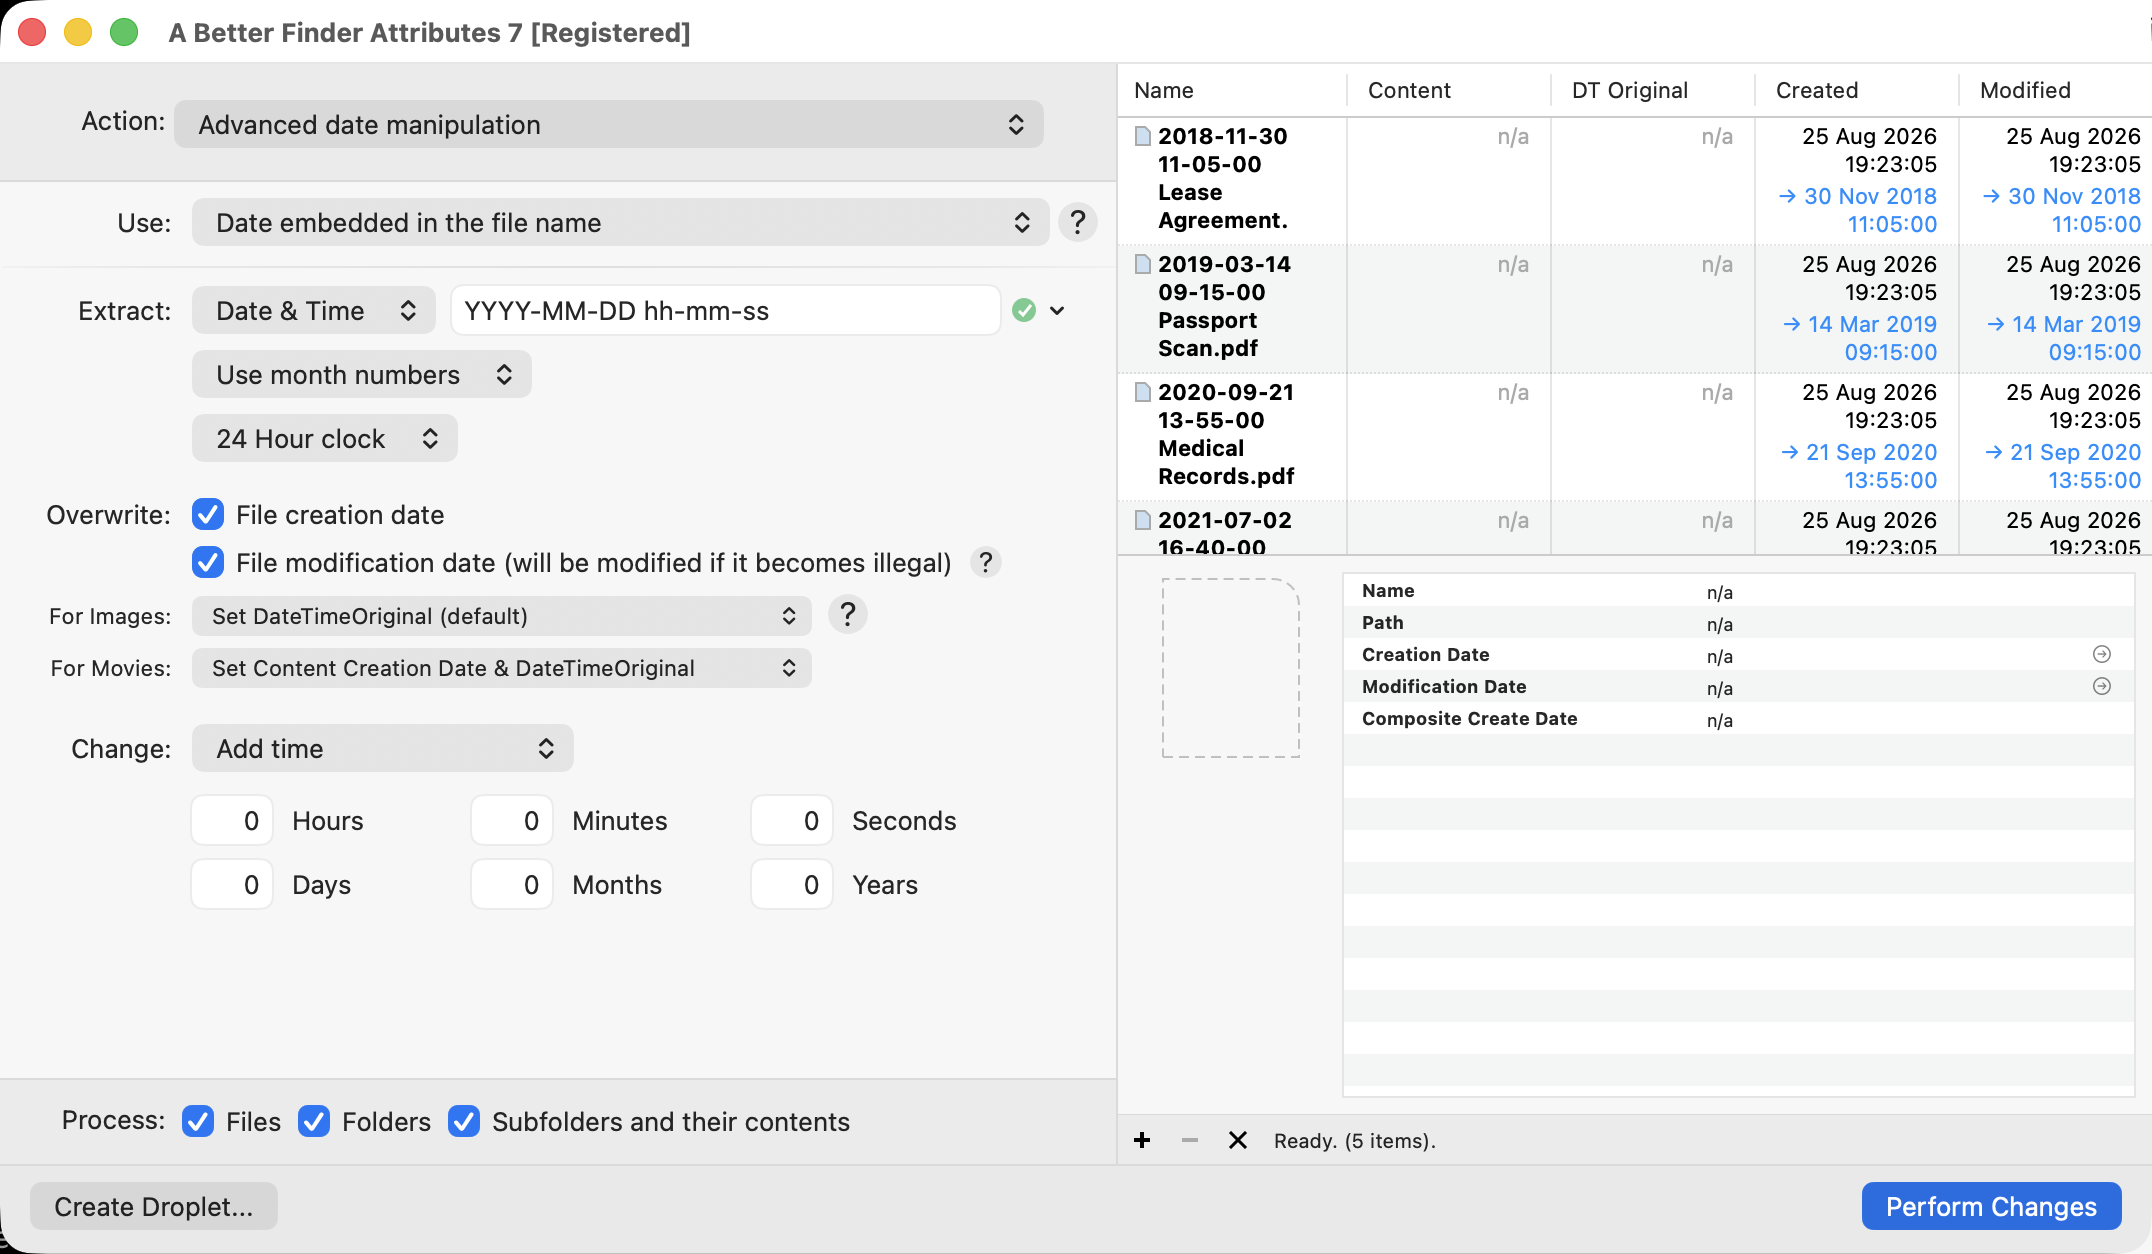Click the Medical Records.pdf file icon
This screenshot has height=1254, width=2152.
coord(1143,392)
